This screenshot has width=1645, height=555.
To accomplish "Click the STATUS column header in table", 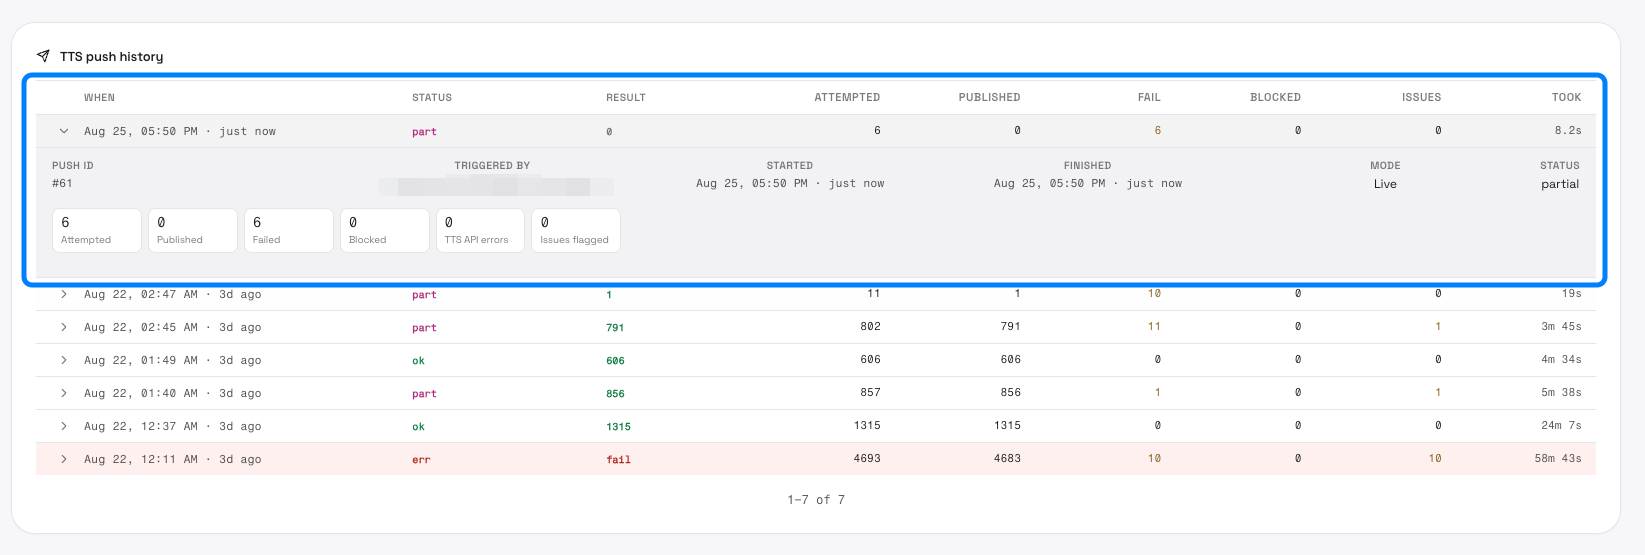I will [x=432, y=98].
